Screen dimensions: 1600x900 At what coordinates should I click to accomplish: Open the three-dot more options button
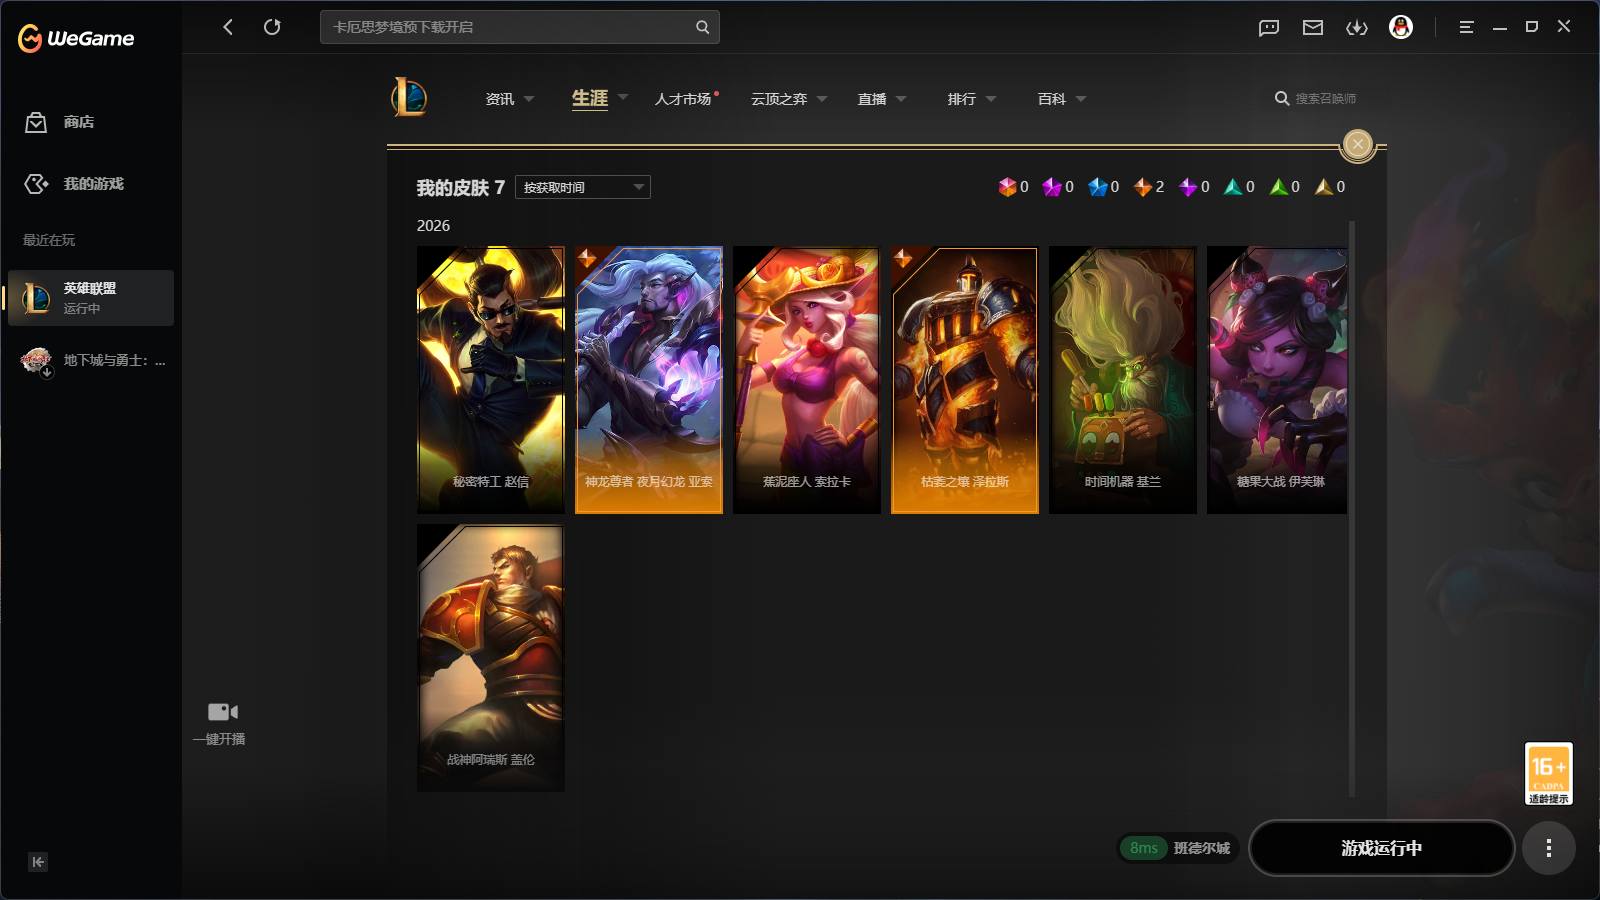1548,848
